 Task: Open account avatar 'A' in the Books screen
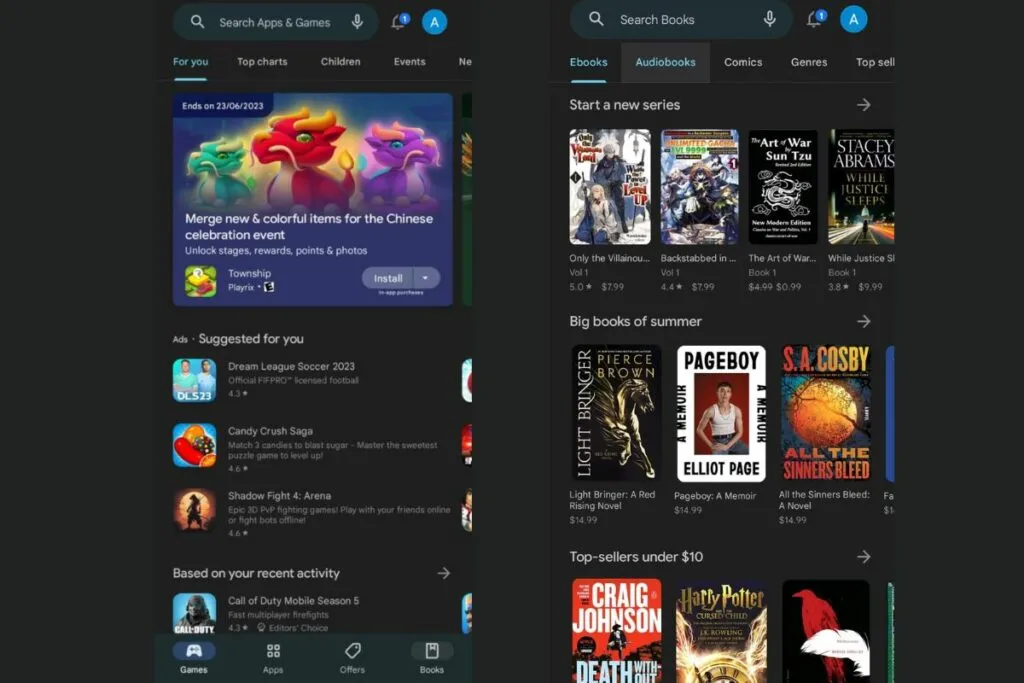[x=853, y=19]
